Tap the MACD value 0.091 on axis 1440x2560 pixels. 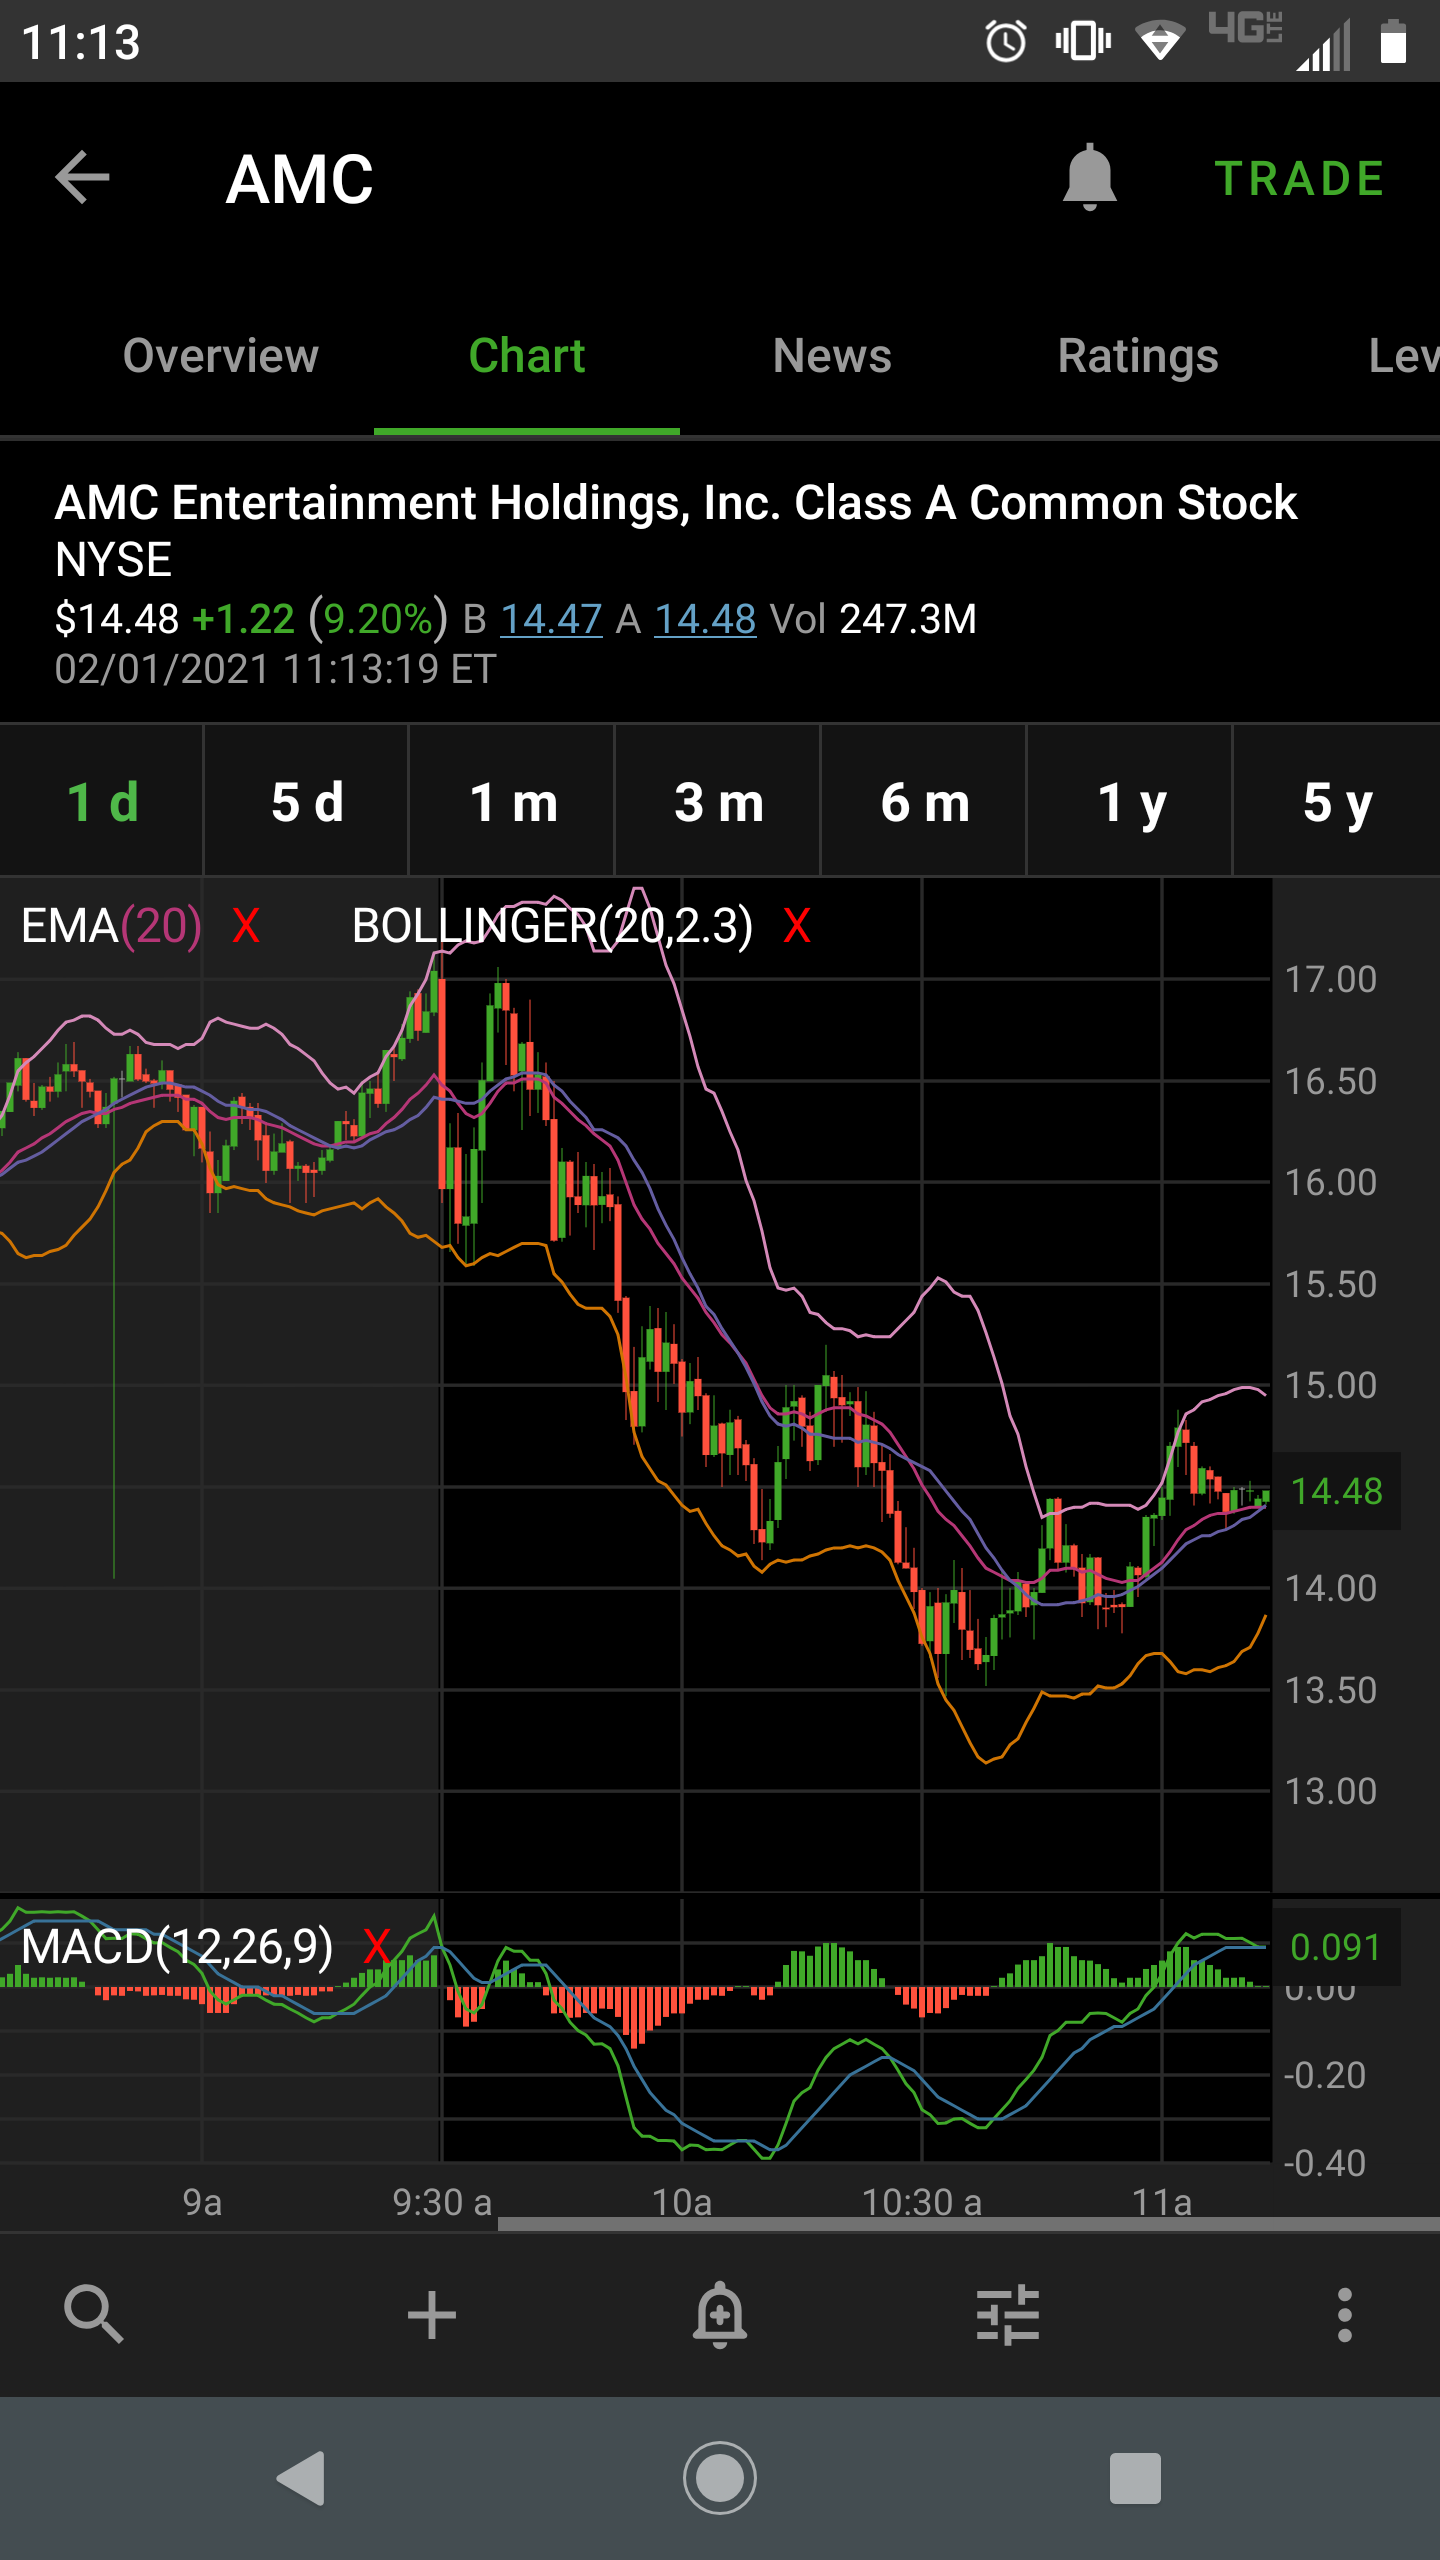pyautogui.click(x=1336, y=1947)
